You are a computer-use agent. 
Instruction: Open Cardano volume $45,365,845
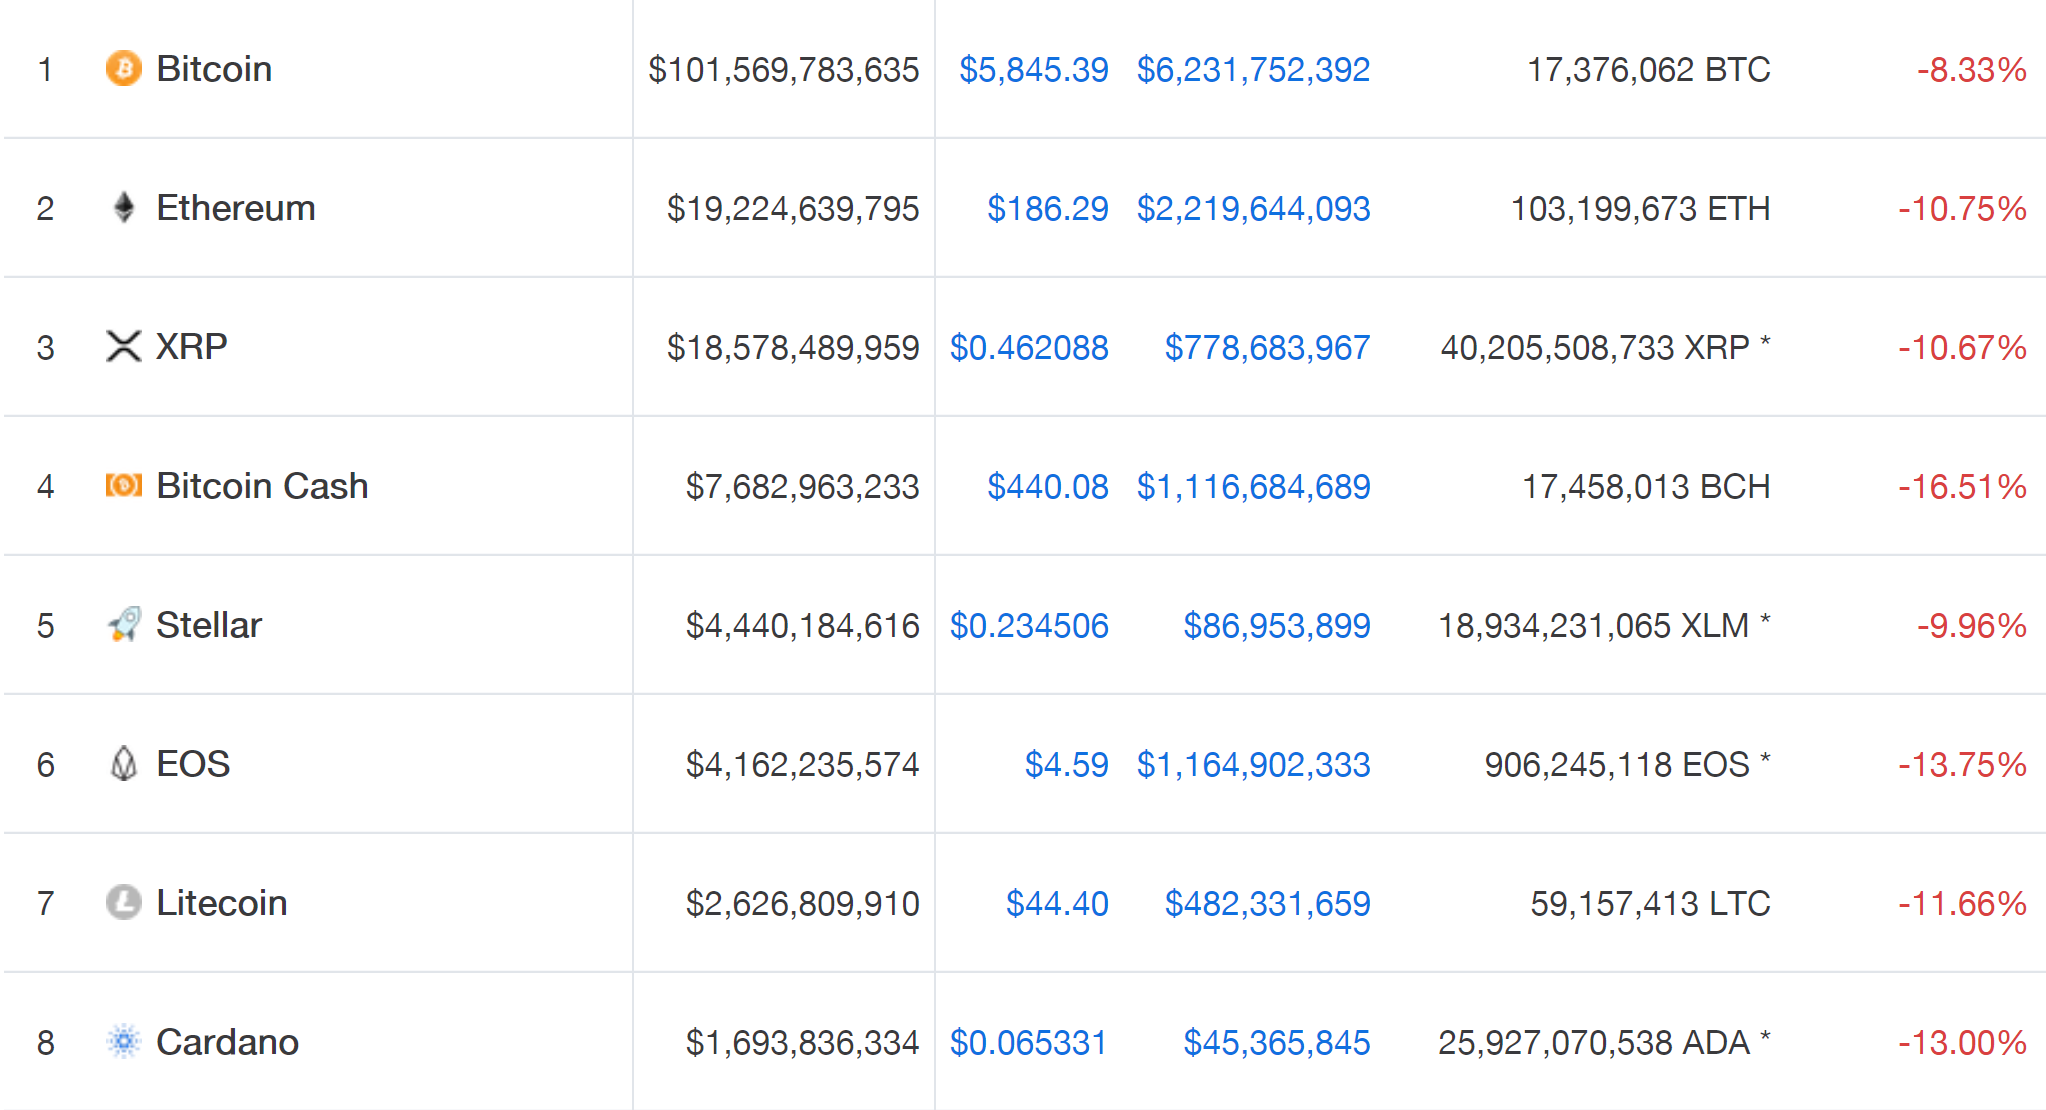[1277, 1042]
